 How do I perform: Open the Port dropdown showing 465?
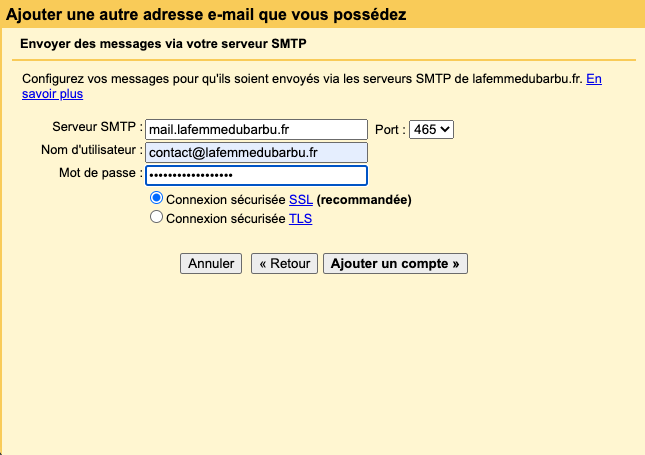pos(431,129)
